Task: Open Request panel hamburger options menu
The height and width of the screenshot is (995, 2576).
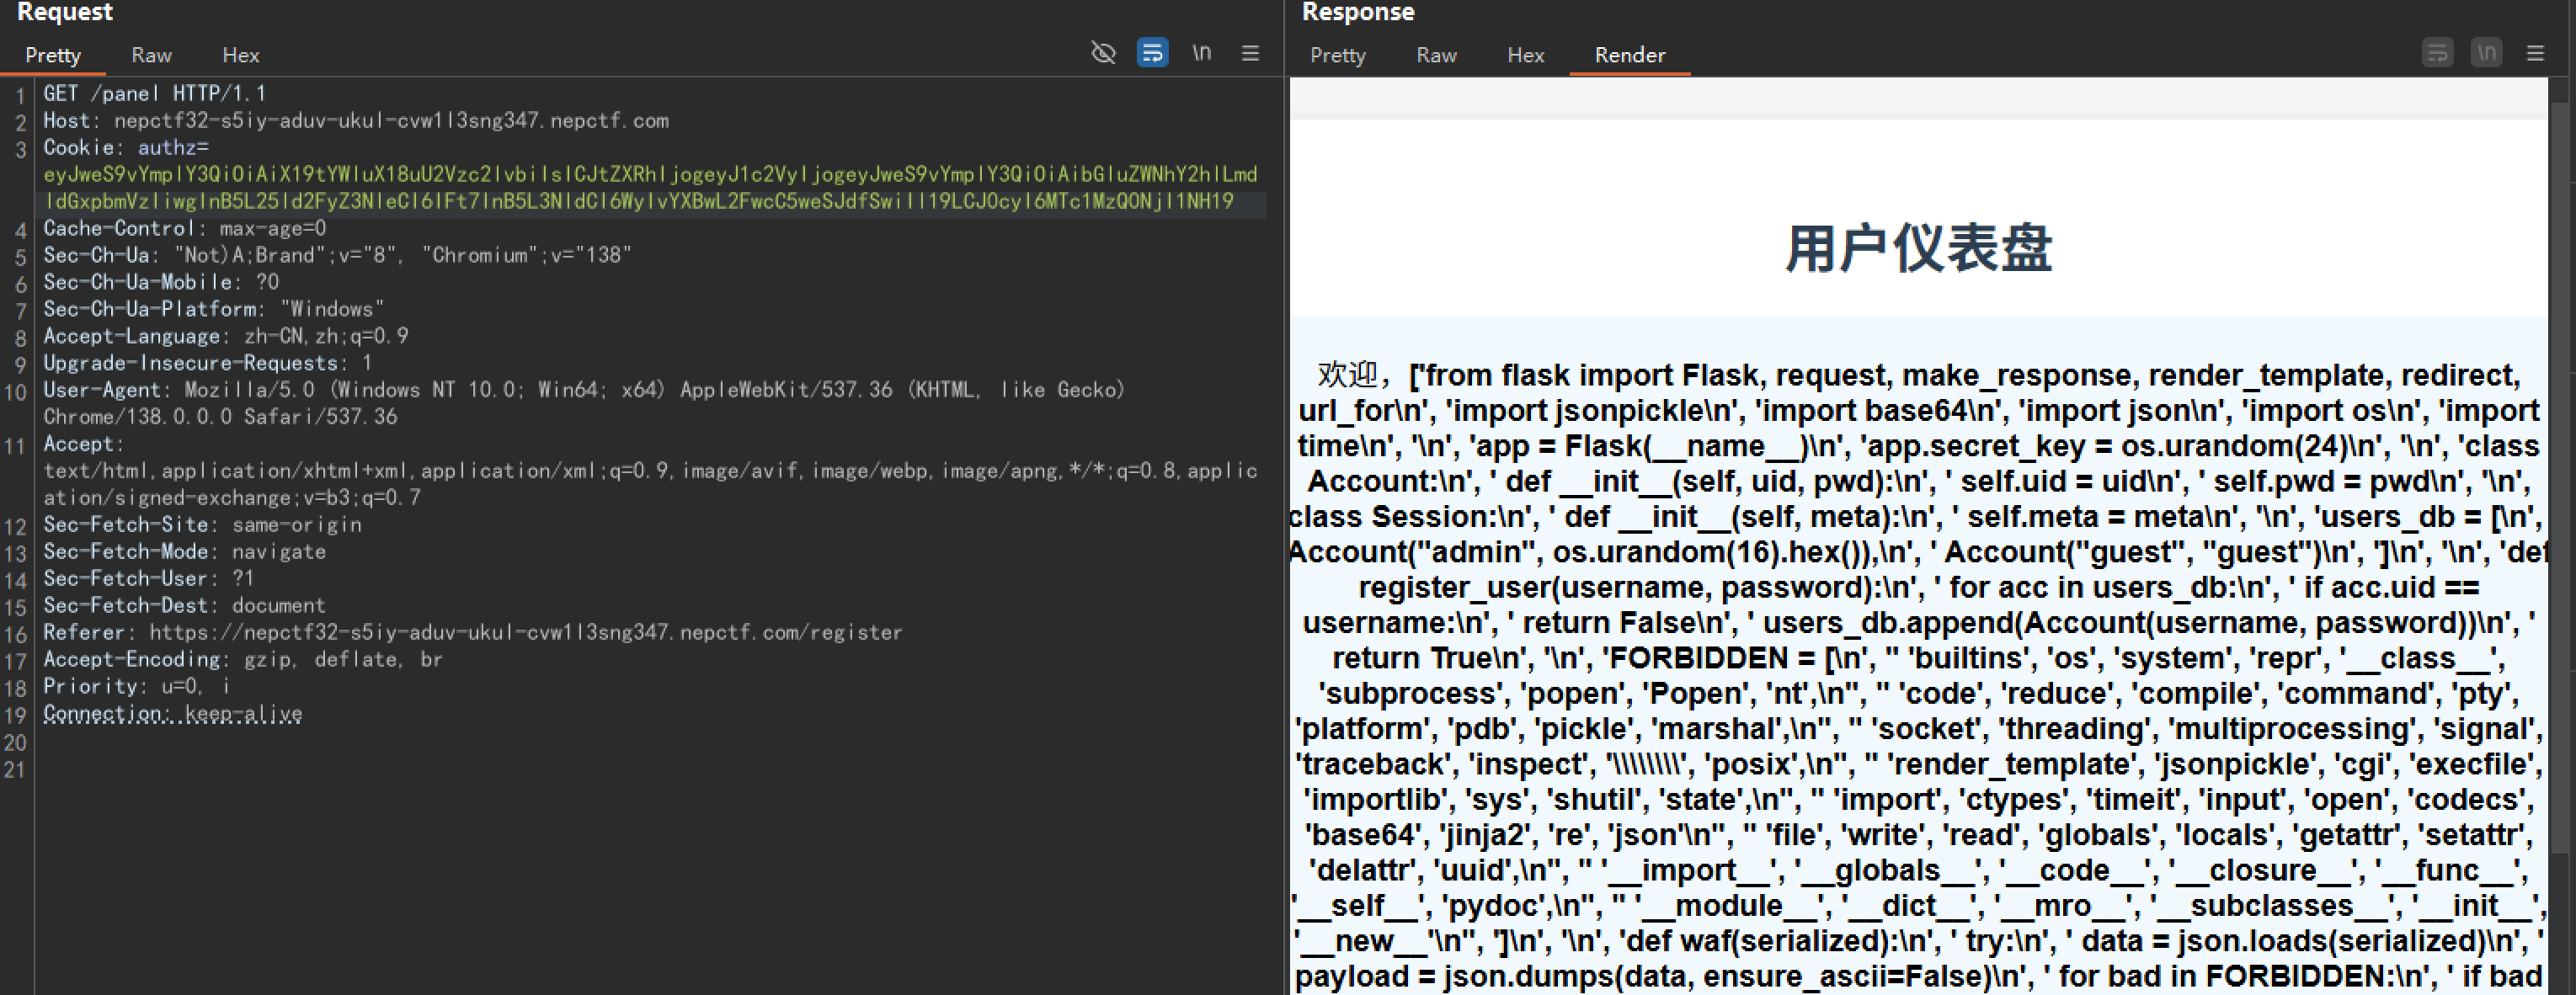Action: click(1250, 53)
